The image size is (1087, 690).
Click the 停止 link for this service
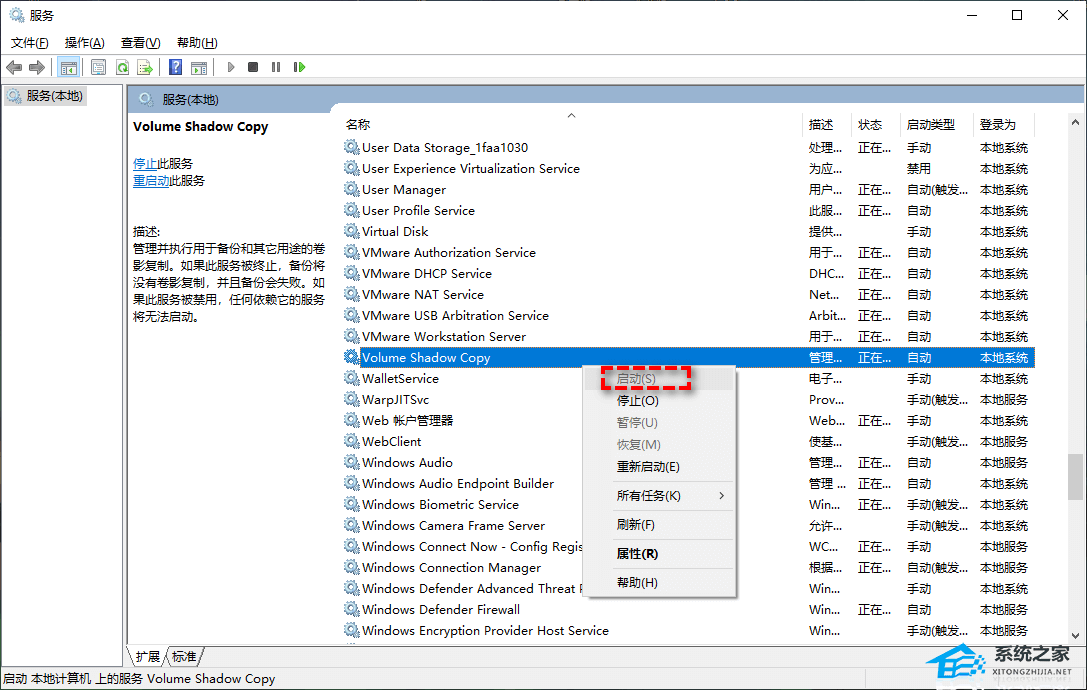pyautogui.click(x=145, y=164)
